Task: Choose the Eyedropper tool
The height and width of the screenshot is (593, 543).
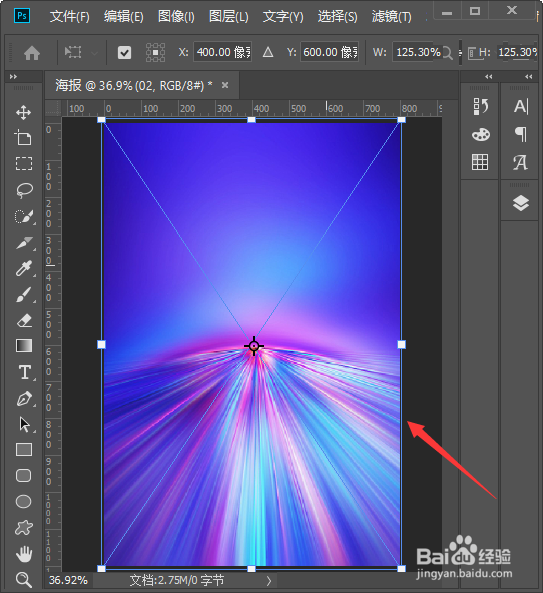Action: (x=24, y=269)
